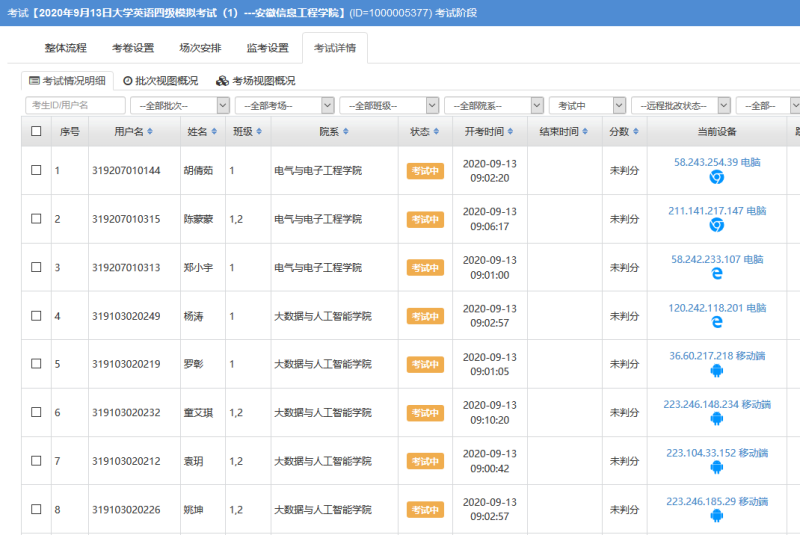Image resolution: width=800 pixels, height=536 pixels.
Task: Click the Chrome browser icon in row 1
Action: pos(716,177)
